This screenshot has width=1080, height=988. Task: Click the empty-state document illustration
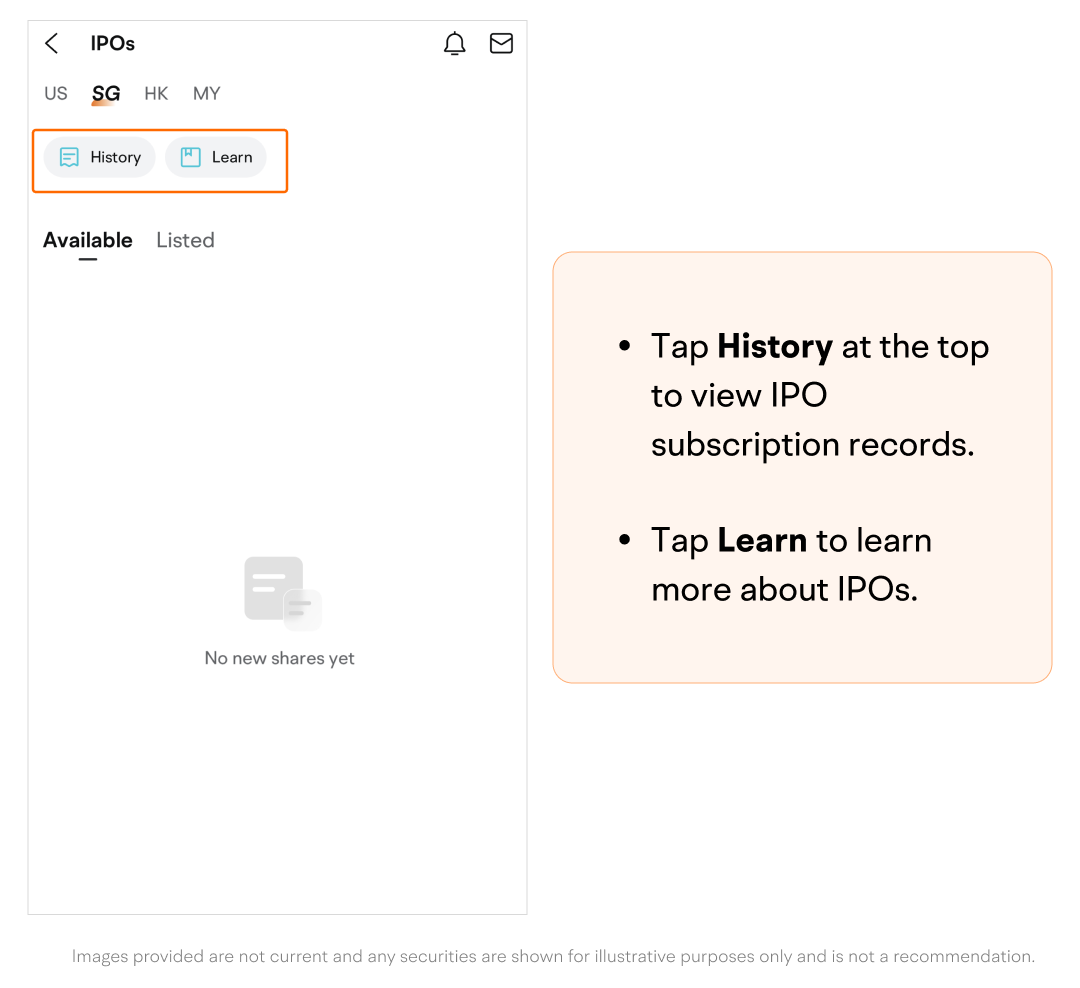pyautogui.click(x=282, y=593)
